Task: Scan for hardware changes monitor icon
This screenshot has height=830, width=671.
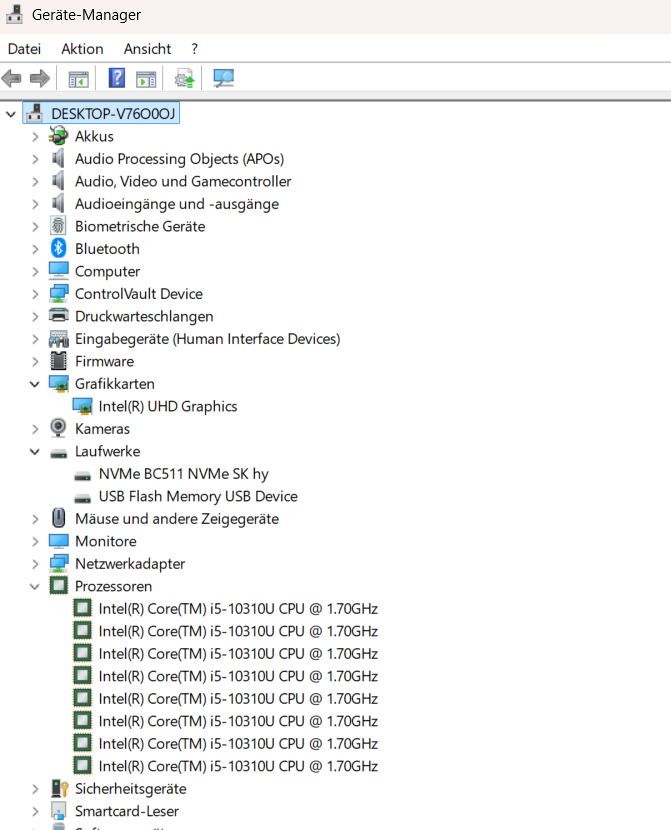Action: [223, 78]
